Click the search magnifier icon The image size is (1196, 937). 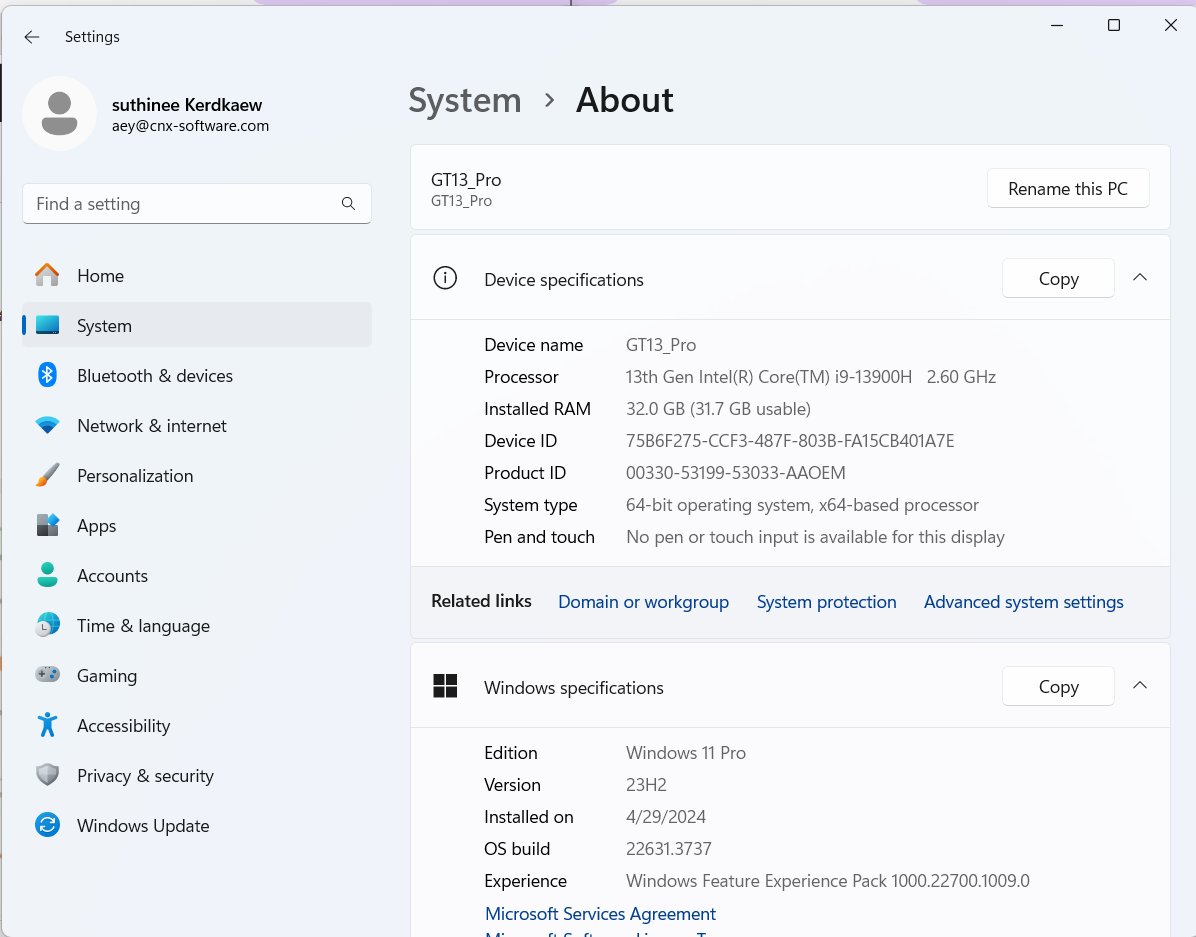pos(349,204)
